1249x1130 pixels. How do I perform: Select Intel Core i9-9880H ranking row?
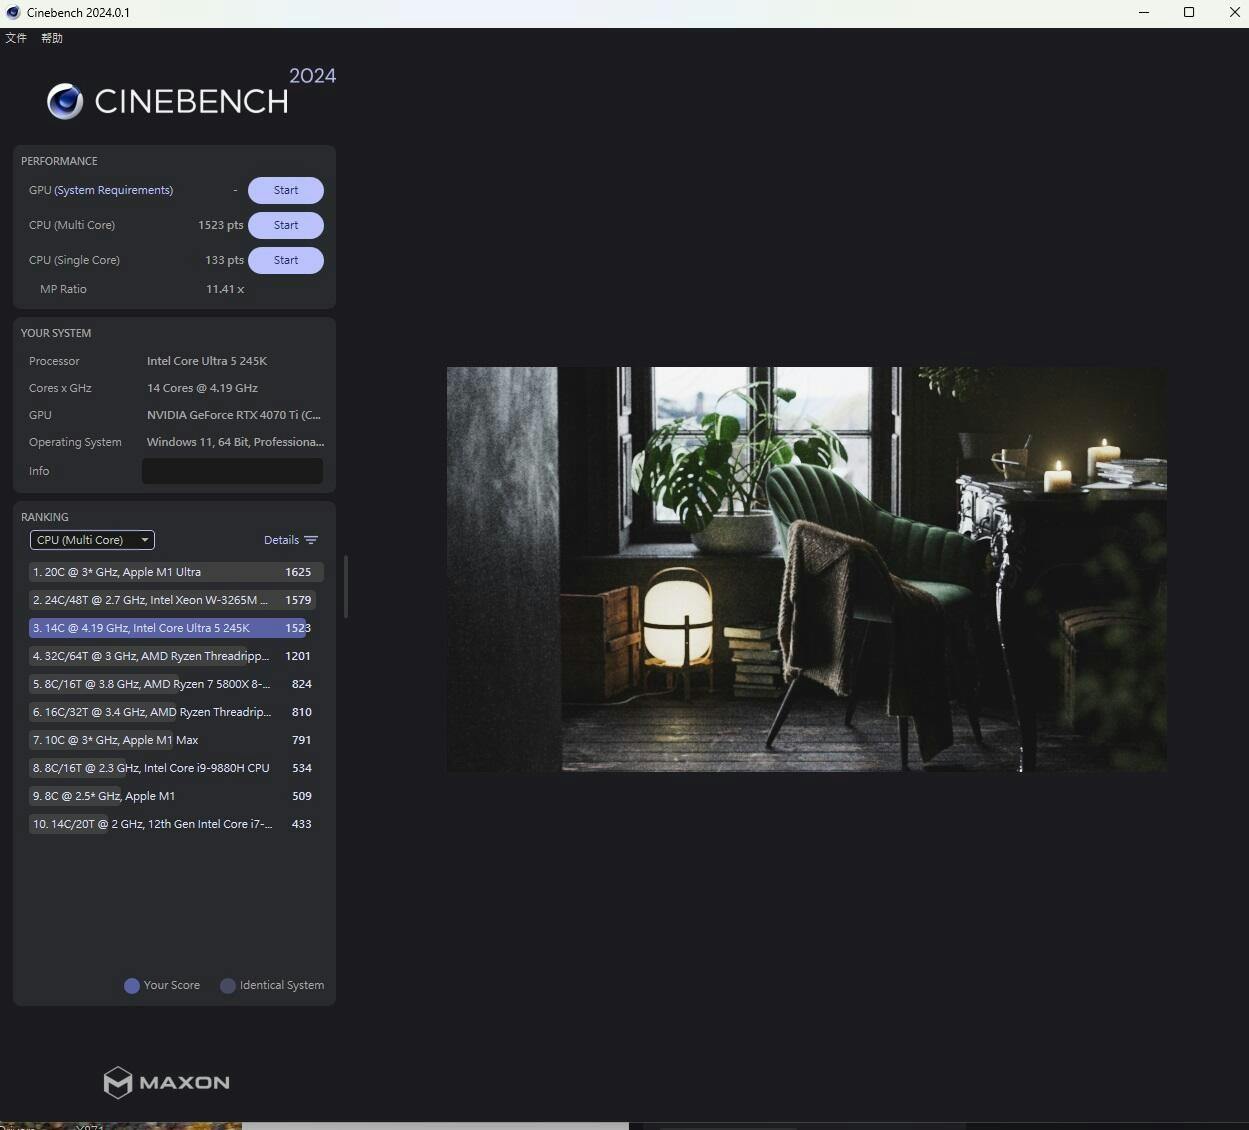176,768
